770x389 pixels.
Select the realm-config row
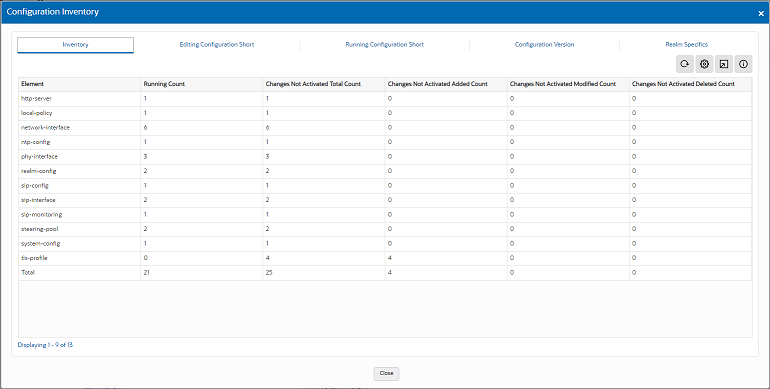coord(385,171)
